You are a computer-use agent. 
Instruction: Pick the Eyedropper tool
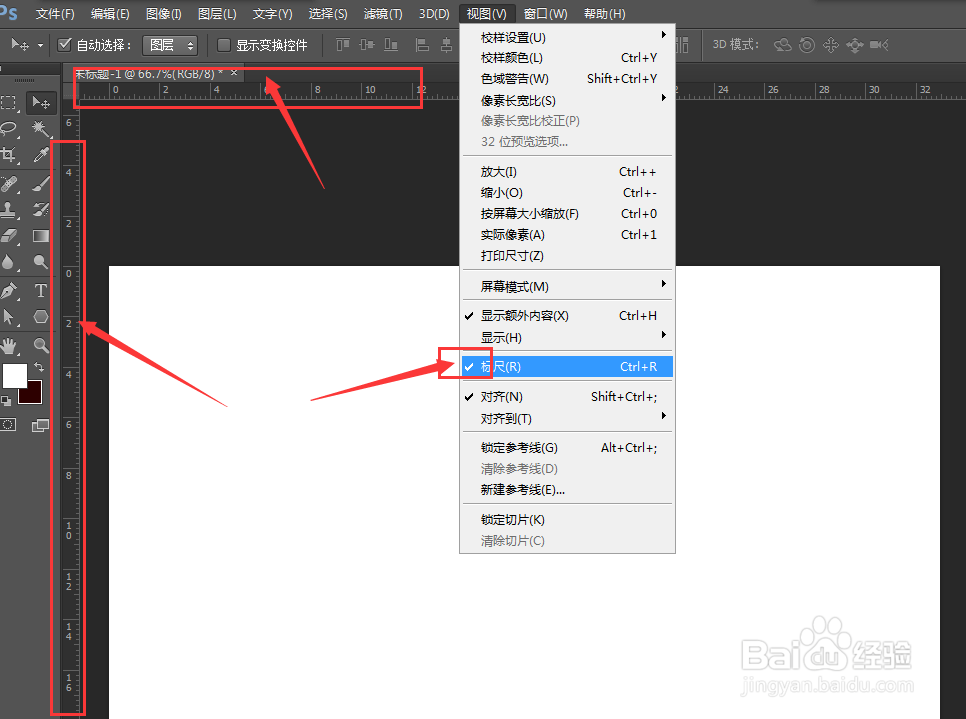tap(40, 156)
